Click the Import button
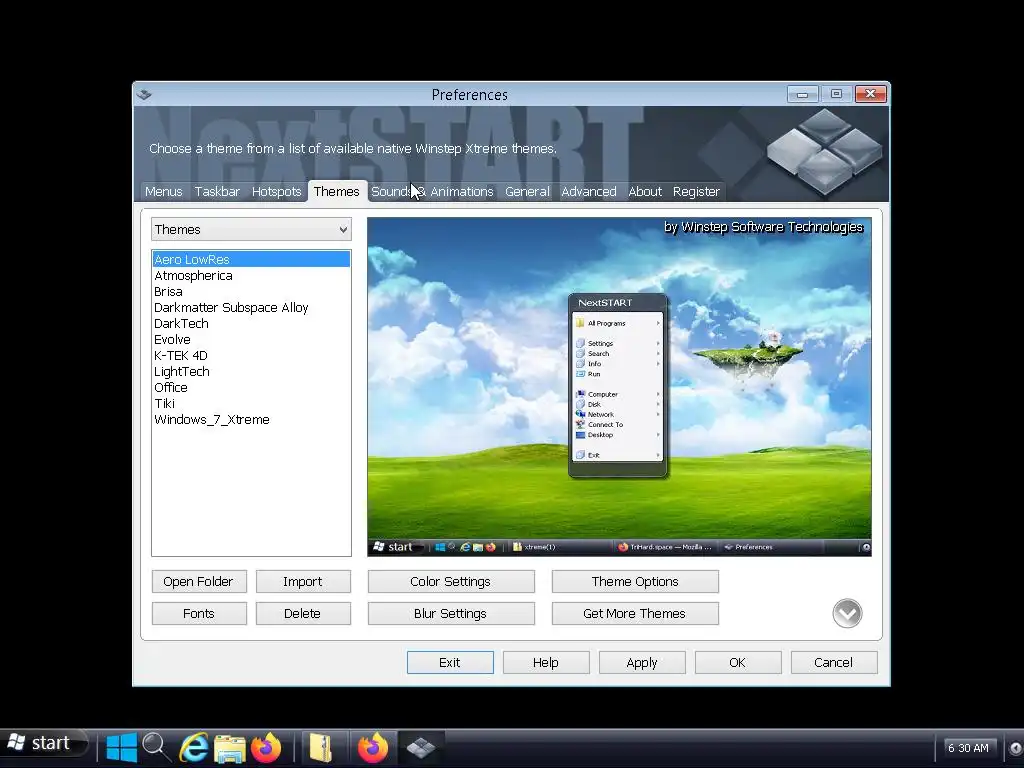Image resolution: width=1024 pixels, height=768 pixels. [x=303, y=581]
